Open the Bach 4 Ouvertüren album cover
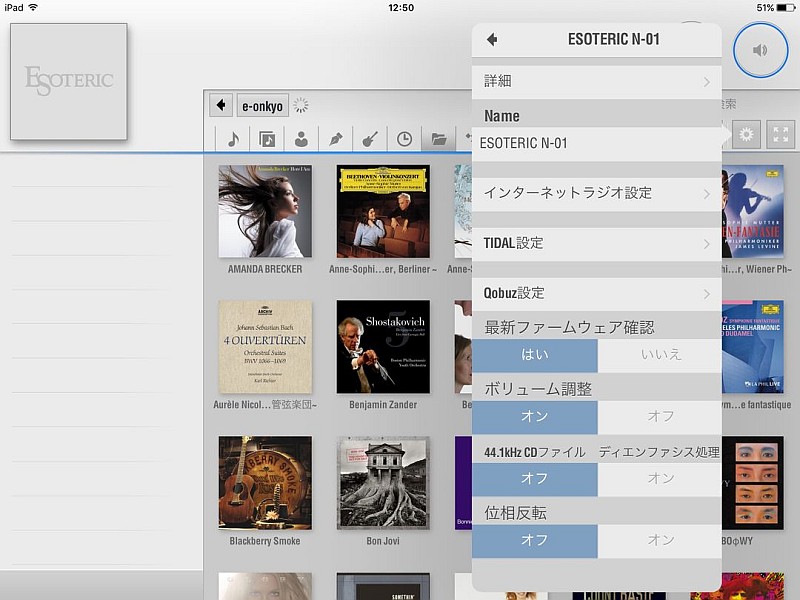Viewport: 800px width, 600px height. pos(265,346)
